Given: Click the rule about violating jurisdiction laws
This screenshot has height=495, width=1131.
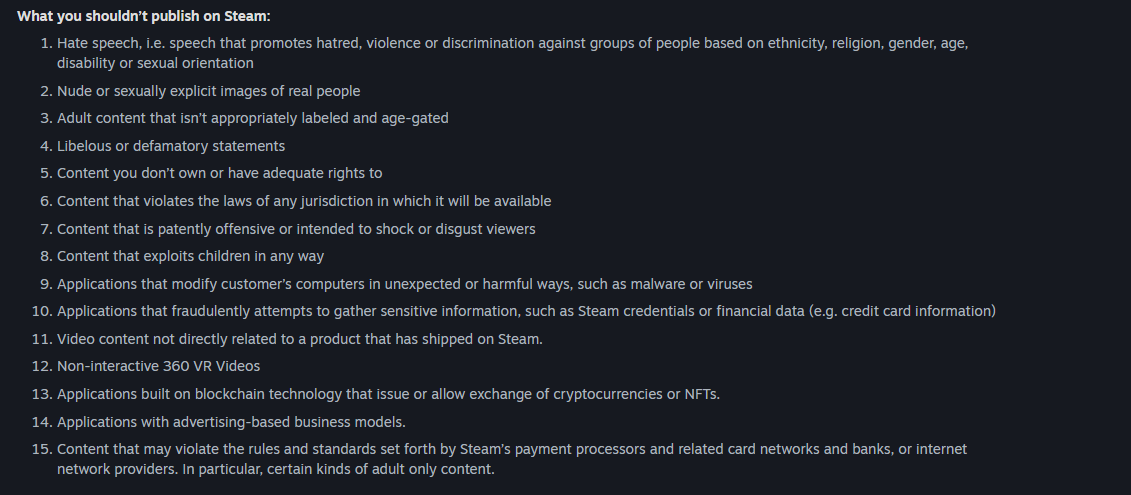Looking at the screenshot, I should 304,201.
